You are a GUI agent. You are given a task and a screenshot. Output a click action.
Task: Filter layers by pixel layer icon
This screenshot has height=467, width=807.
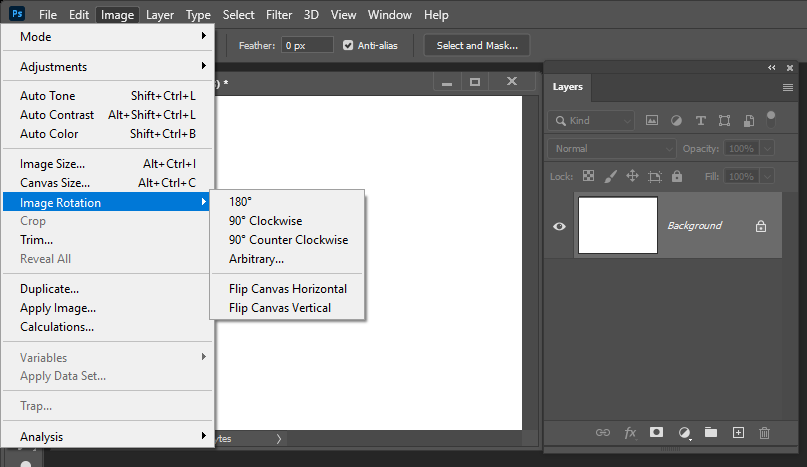[652, 120]
